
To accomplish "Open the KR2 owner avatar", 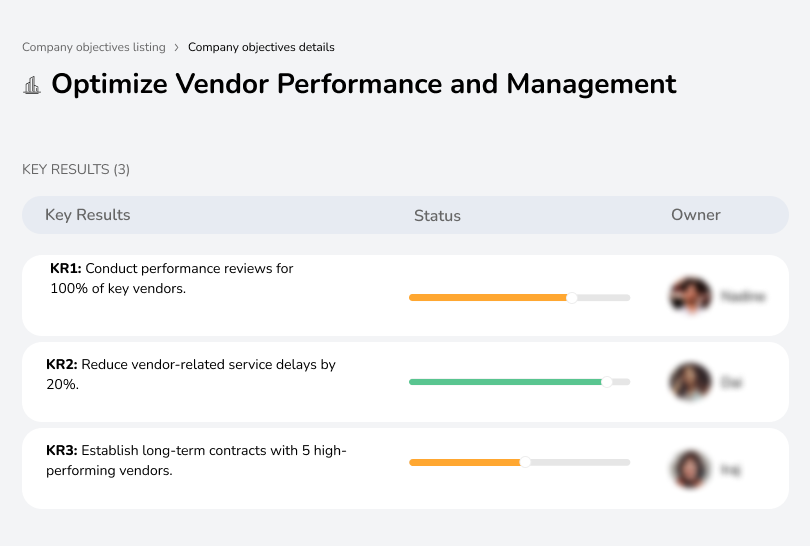I will click(691, 382).
